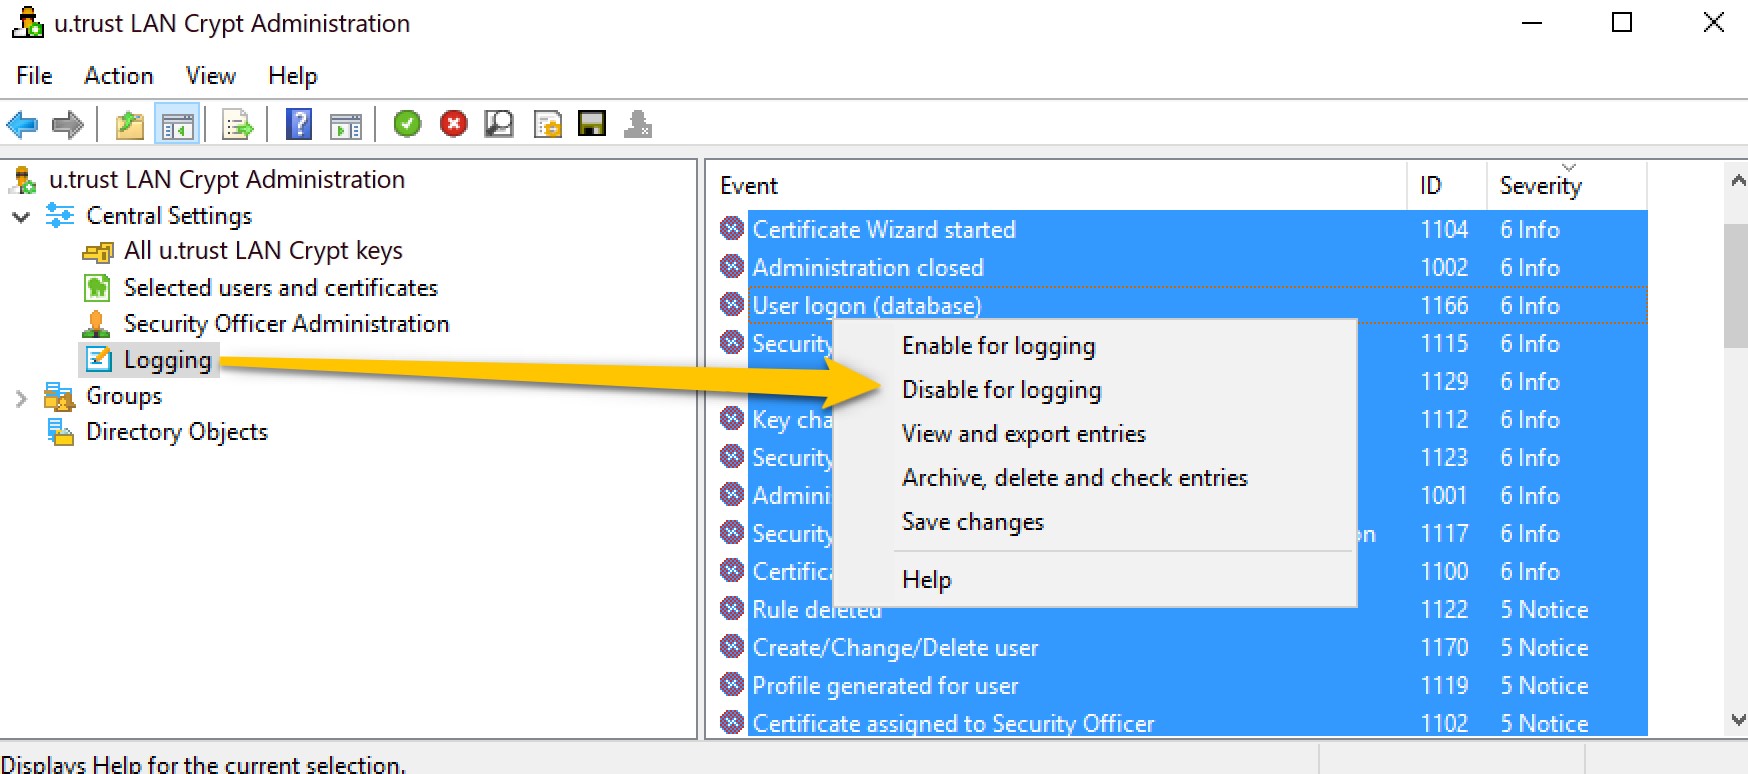Click the Export List toolbar icon
Viewport: 1748px width, 774px height.
coord(238,125)
